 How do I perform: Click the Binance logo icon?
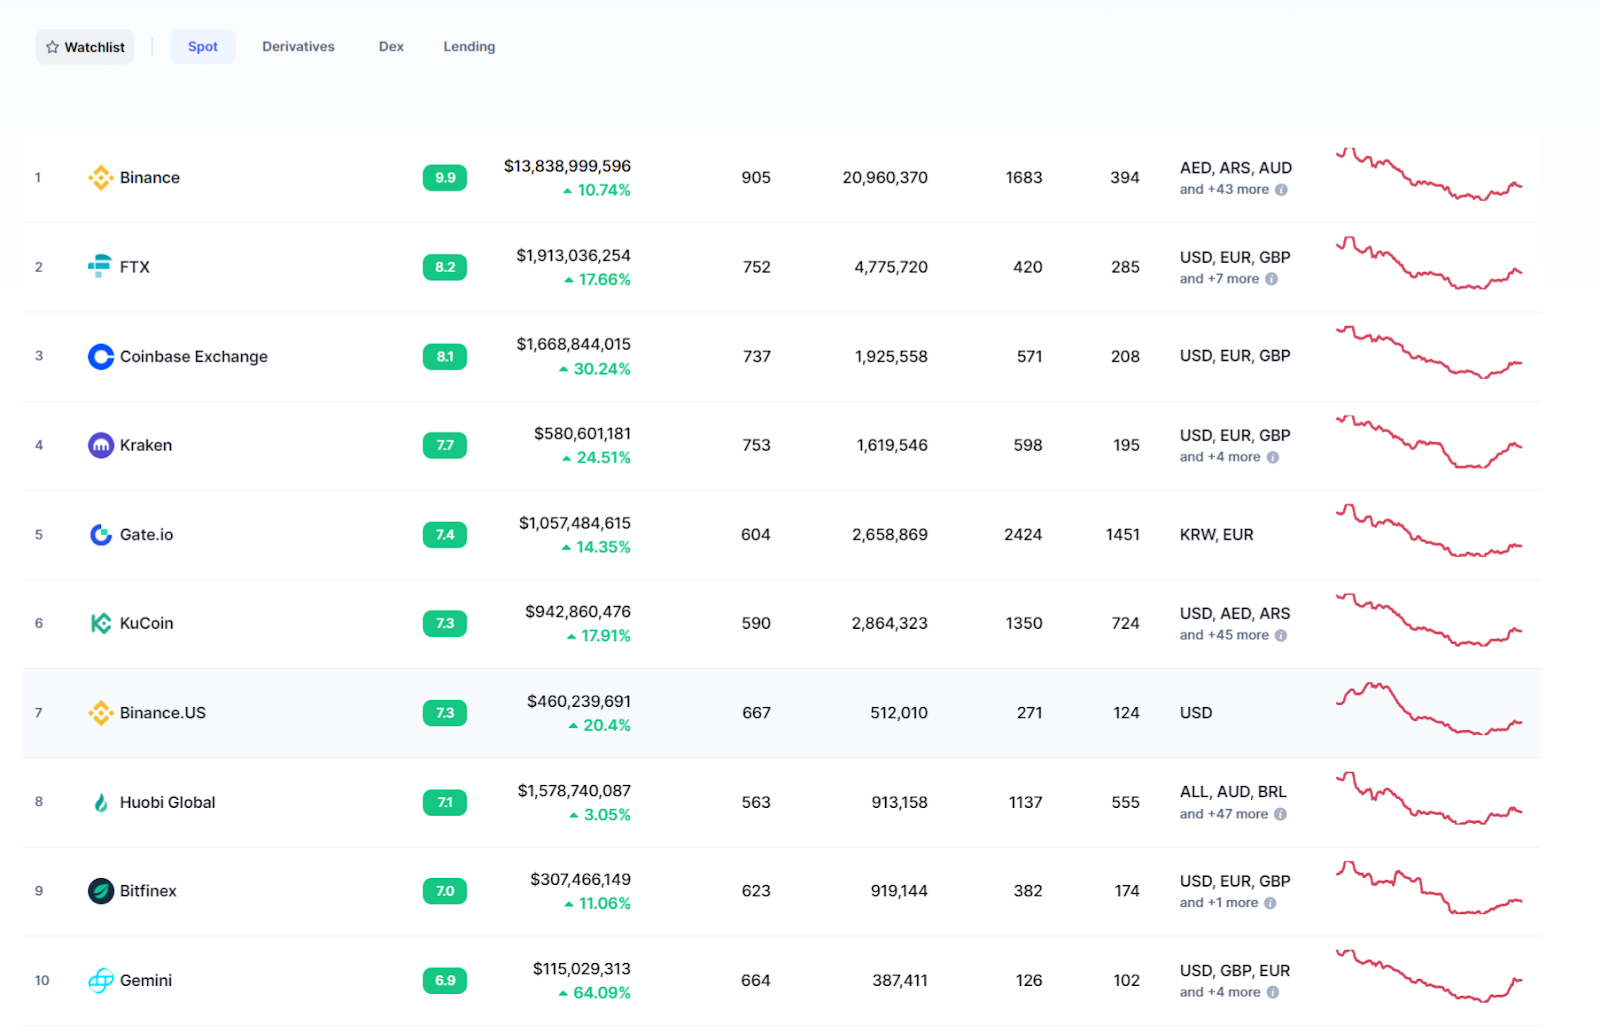coord(101,178)
